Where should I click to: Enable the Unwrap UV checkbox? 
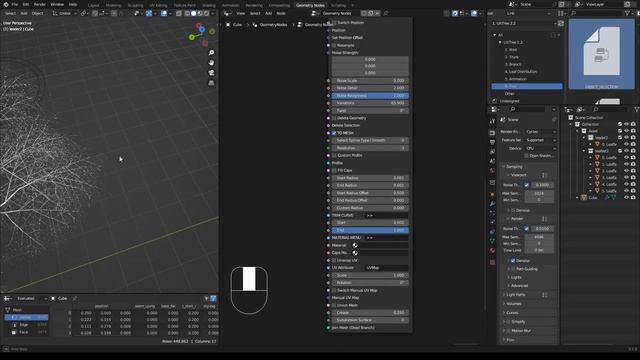click(334, 260)
